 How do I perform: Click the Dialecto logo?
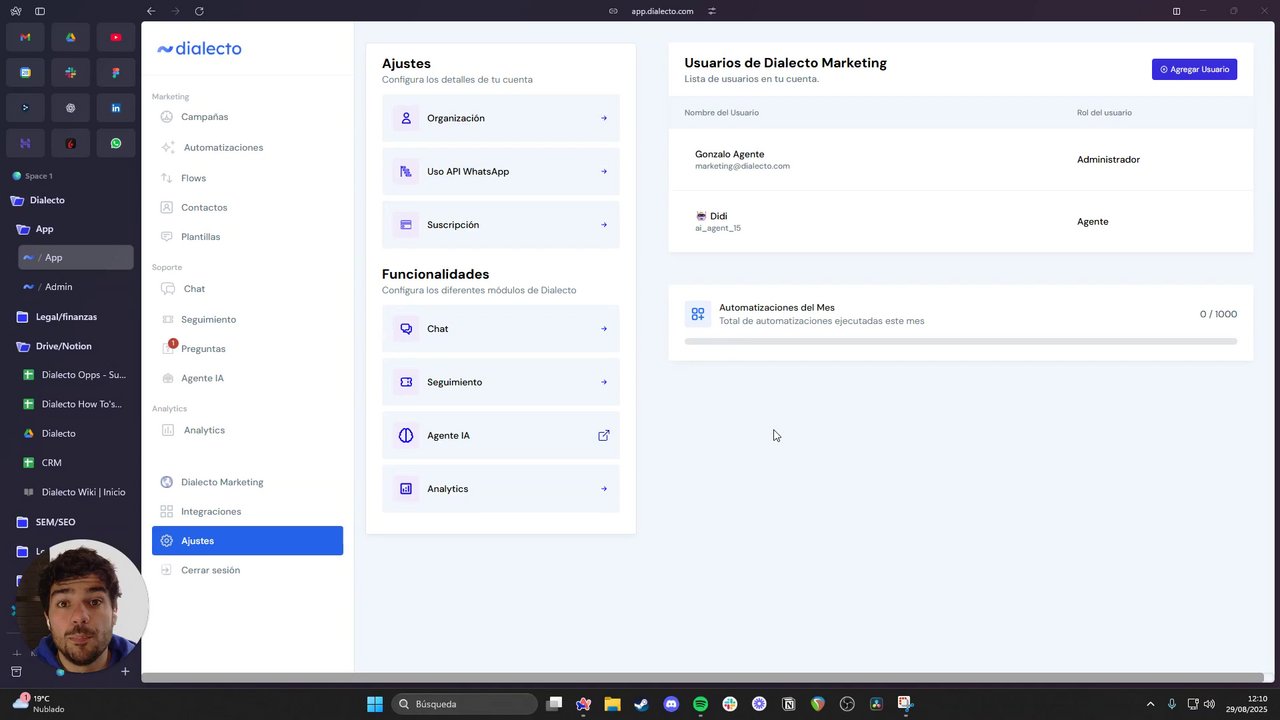click(199, 48)
